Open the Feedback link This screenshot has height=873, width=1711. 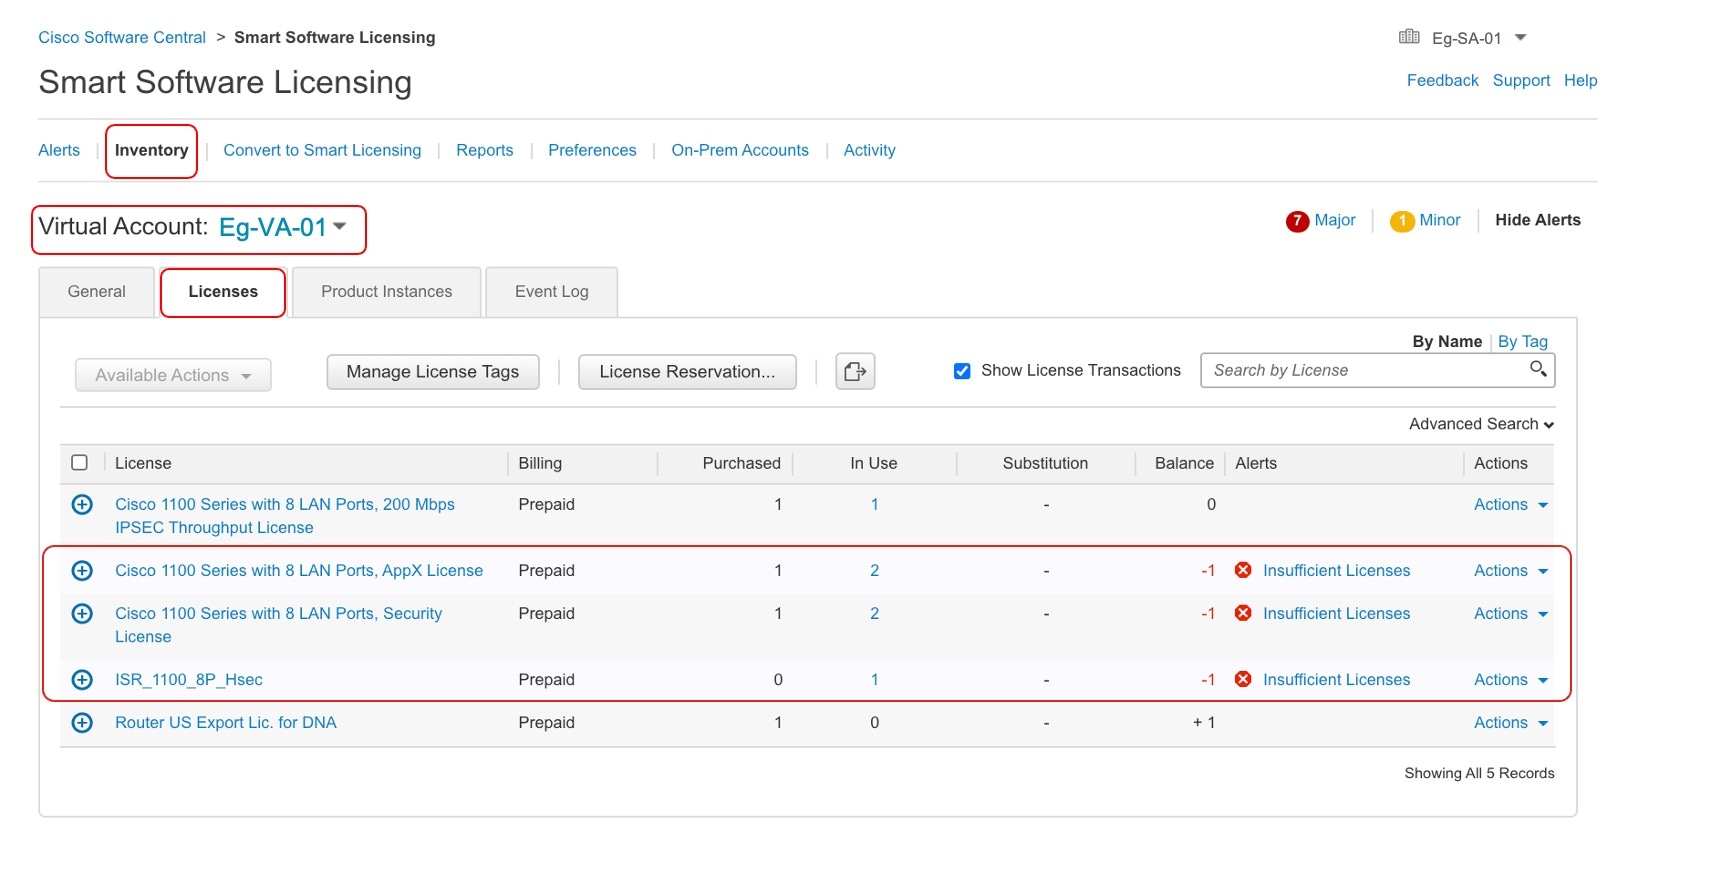[1442, 80]
